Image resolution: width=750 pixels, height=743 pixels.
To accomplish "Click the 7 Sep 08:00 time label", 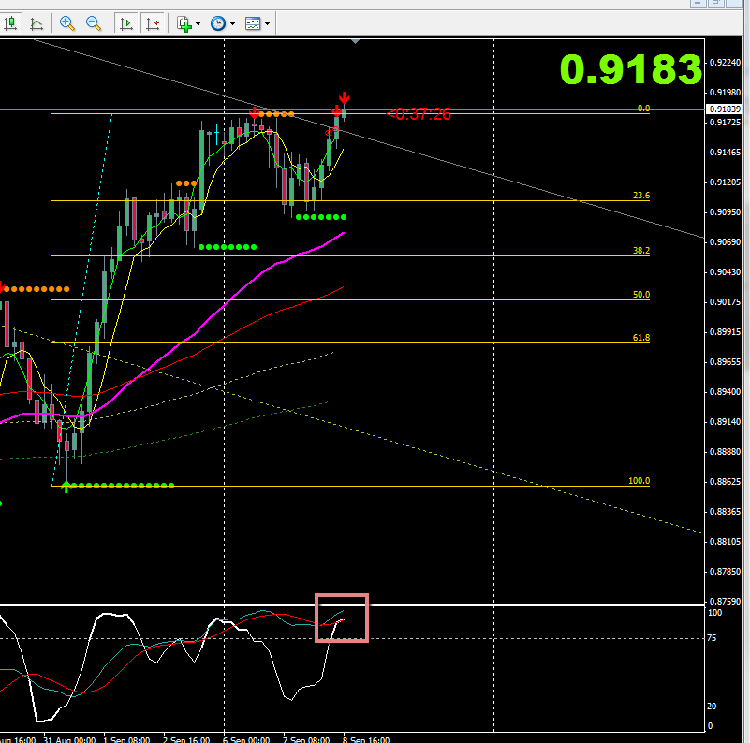I will [307, 739].
